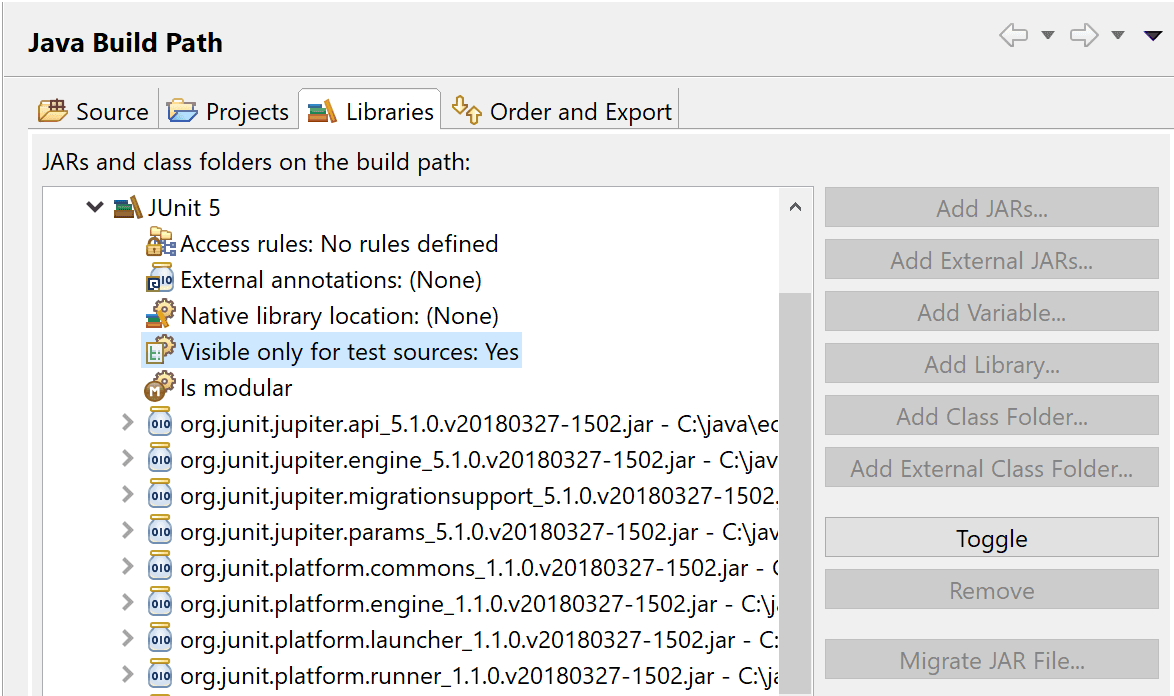Switch to the Projects tab

228,112
